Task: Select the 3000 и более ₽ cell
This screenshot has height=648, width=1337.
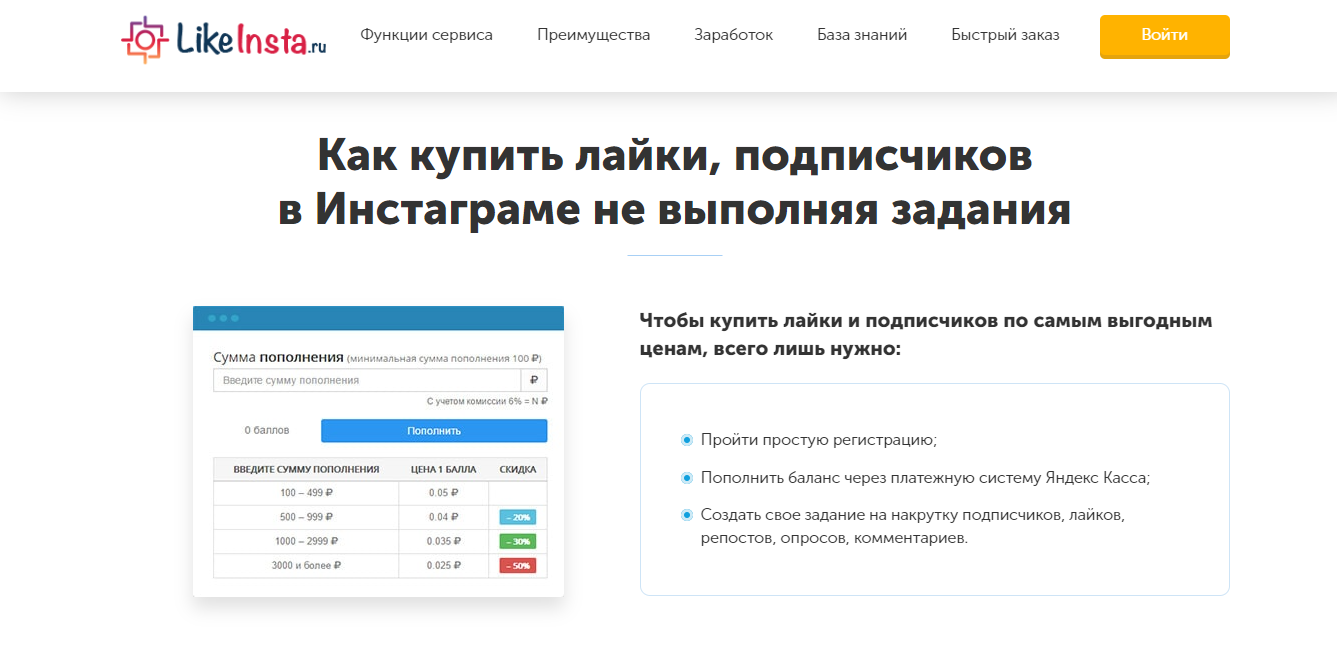Action: [x=306, y=566]
